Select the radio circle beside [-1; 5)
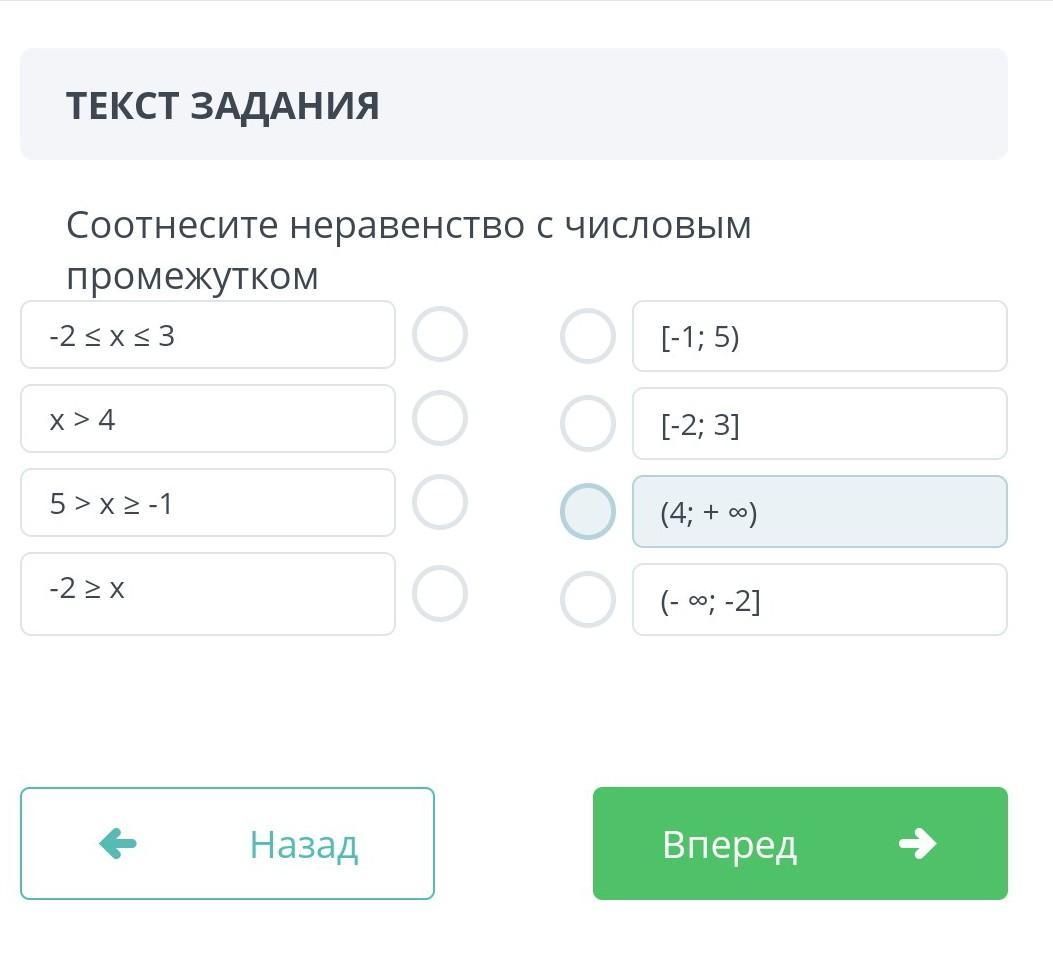Viewport: 1053px width, 953px height. coord(588,336)
